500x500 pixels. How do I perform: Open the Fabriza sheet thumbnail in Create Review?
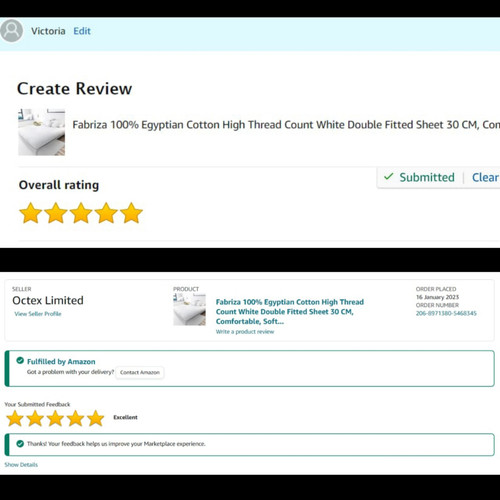[41, 132]
